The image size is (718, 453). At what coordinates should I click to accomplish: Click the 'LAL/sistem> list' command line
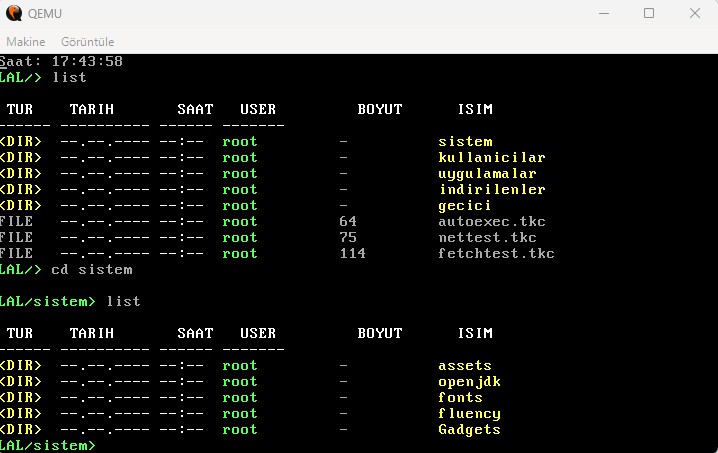(x=70, y=301)
